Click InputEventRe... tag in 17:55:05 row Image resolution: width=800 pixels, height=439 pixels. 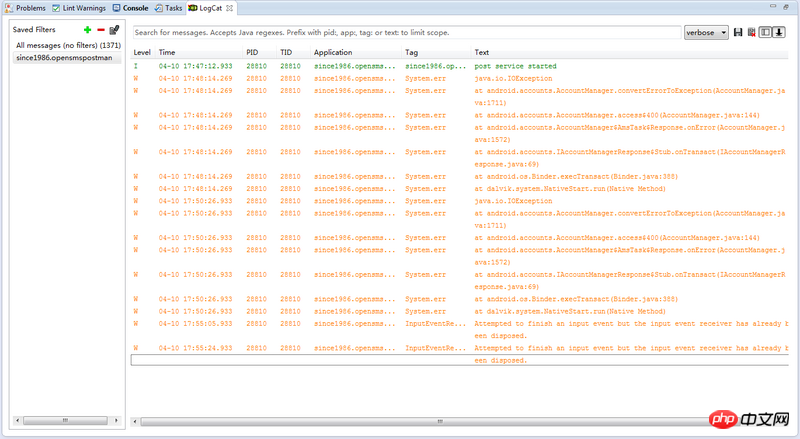(435, 324)
